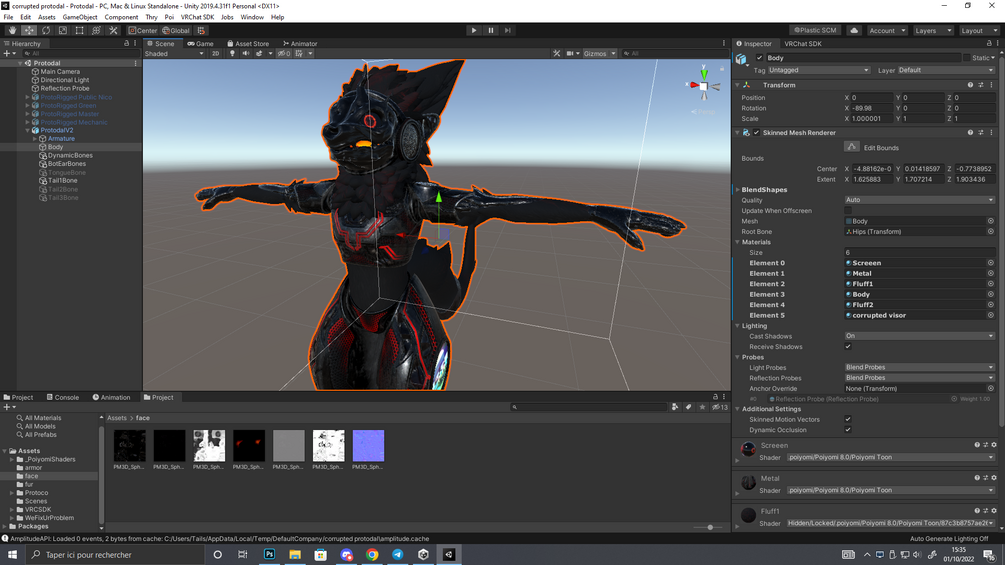
Task: Open the Account dropdown
Action: point(887,30)
